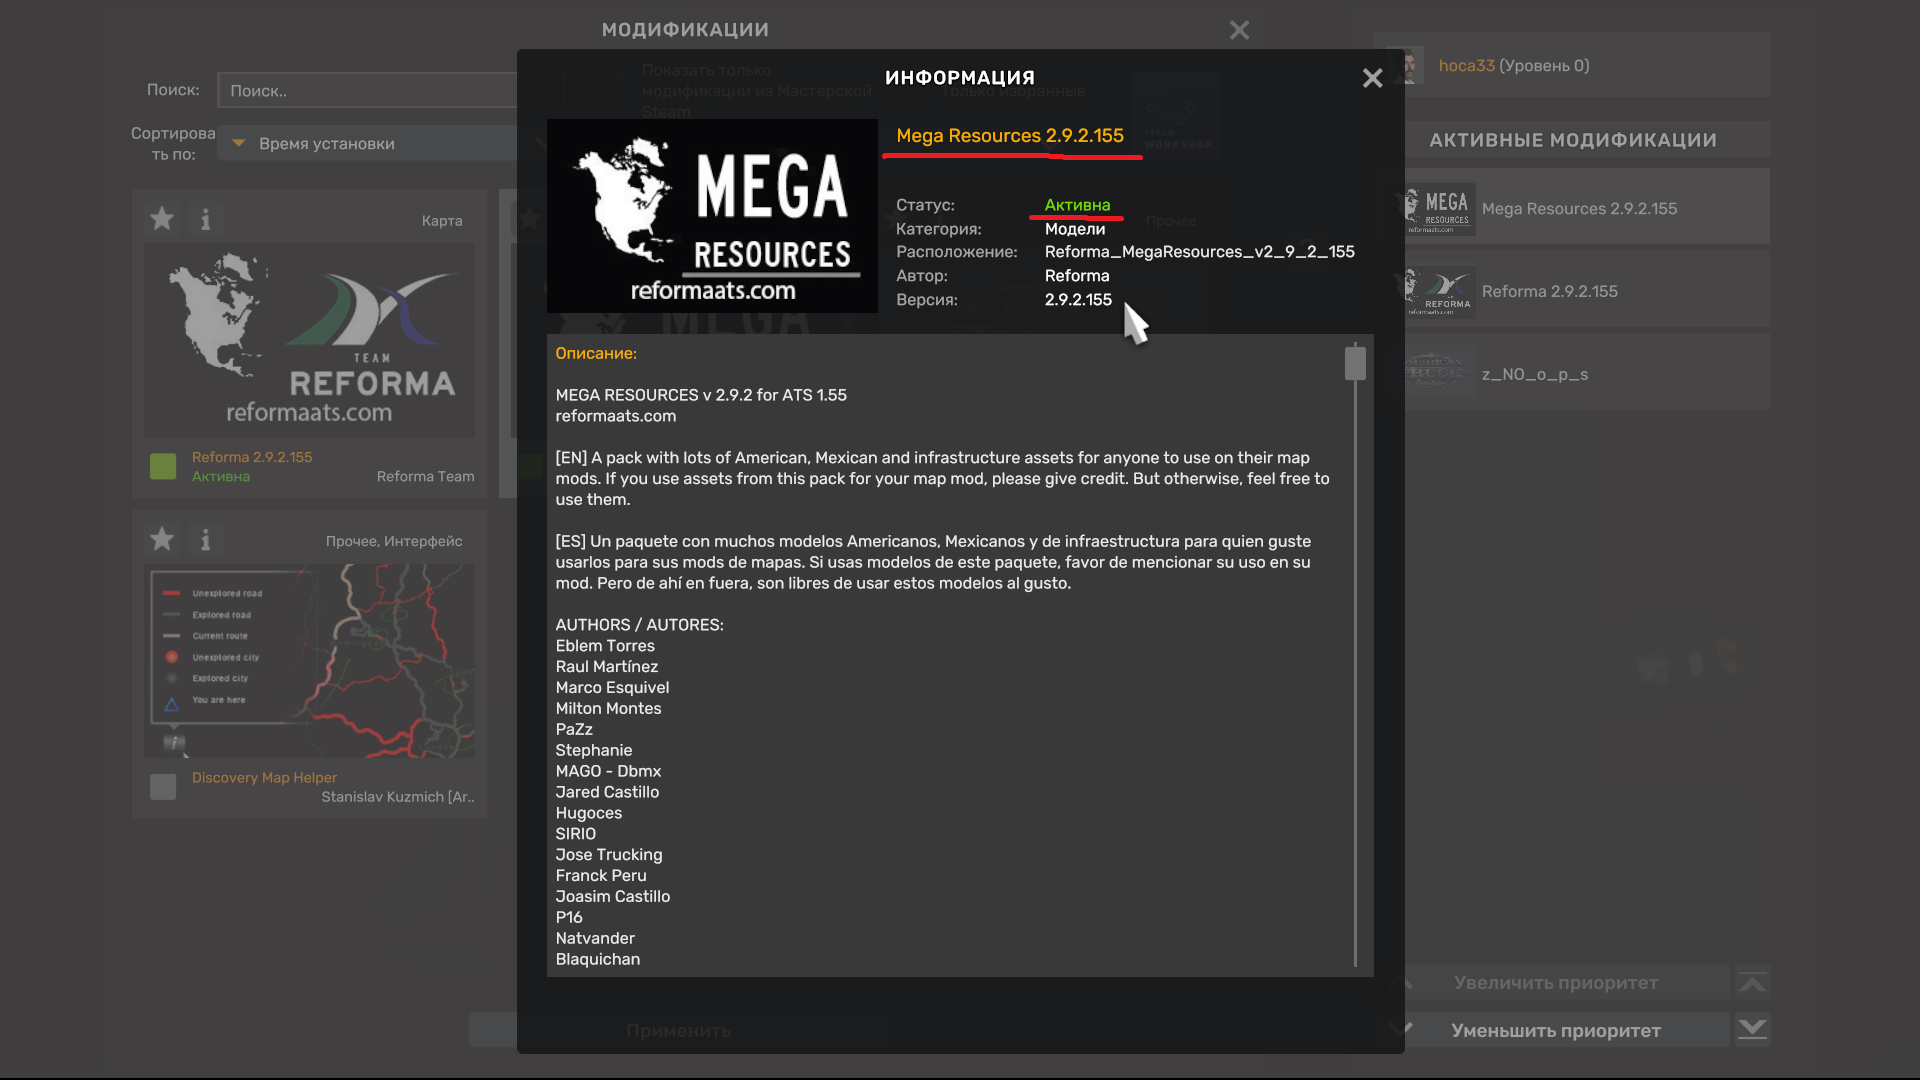This screenshot has width=1920, height=1080.
Task: Focus the Поиск search field
Action: click(x=370, y=90)
